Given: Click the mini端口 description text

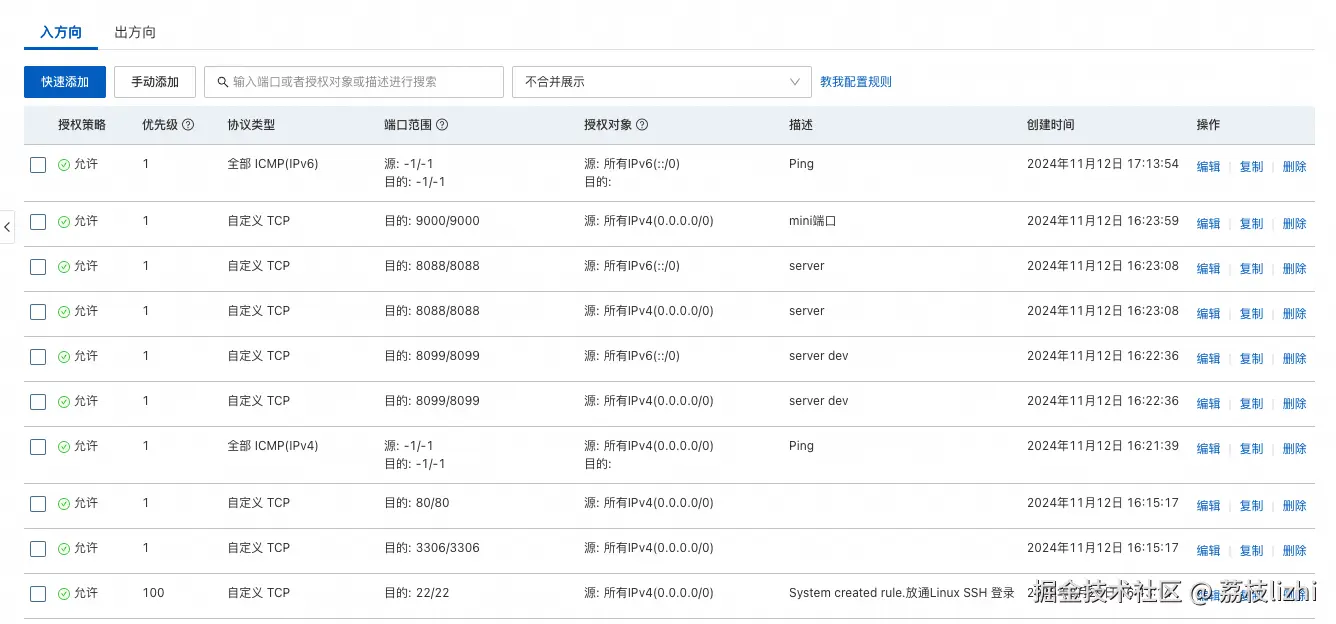Looking at the screenshot, I should 813,221.
